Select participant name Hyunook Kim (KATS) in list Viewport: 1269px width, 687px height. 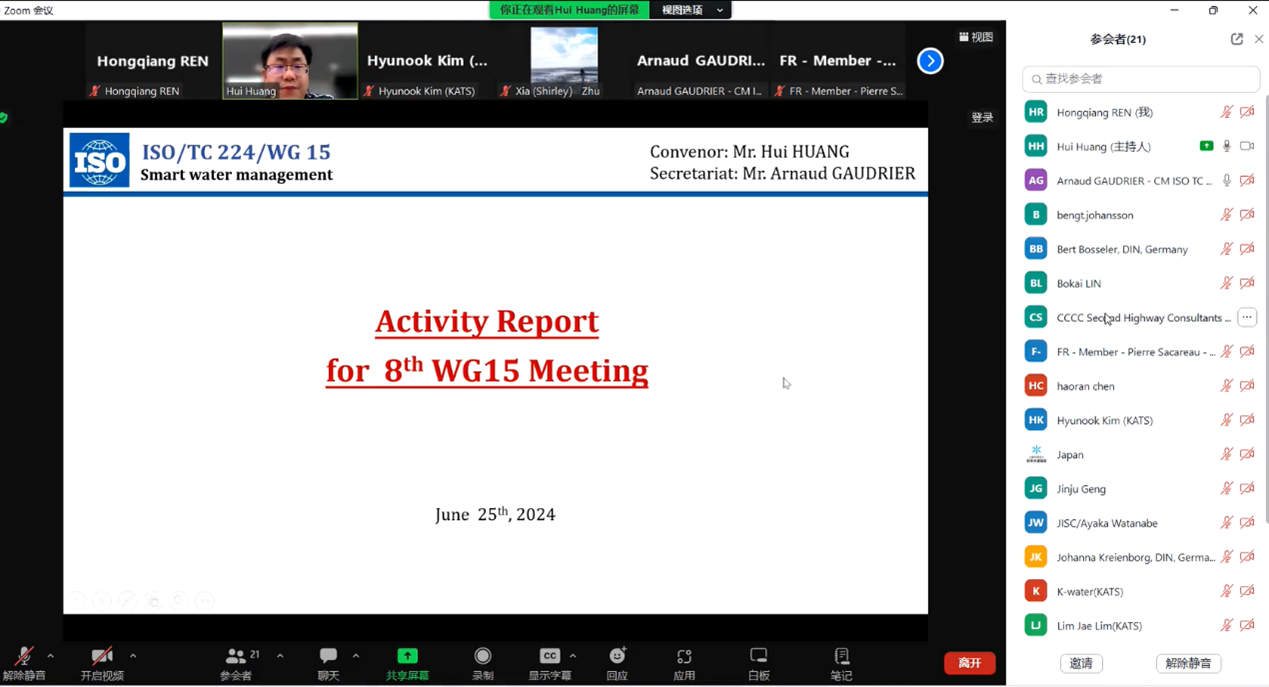pos(1104,420)
